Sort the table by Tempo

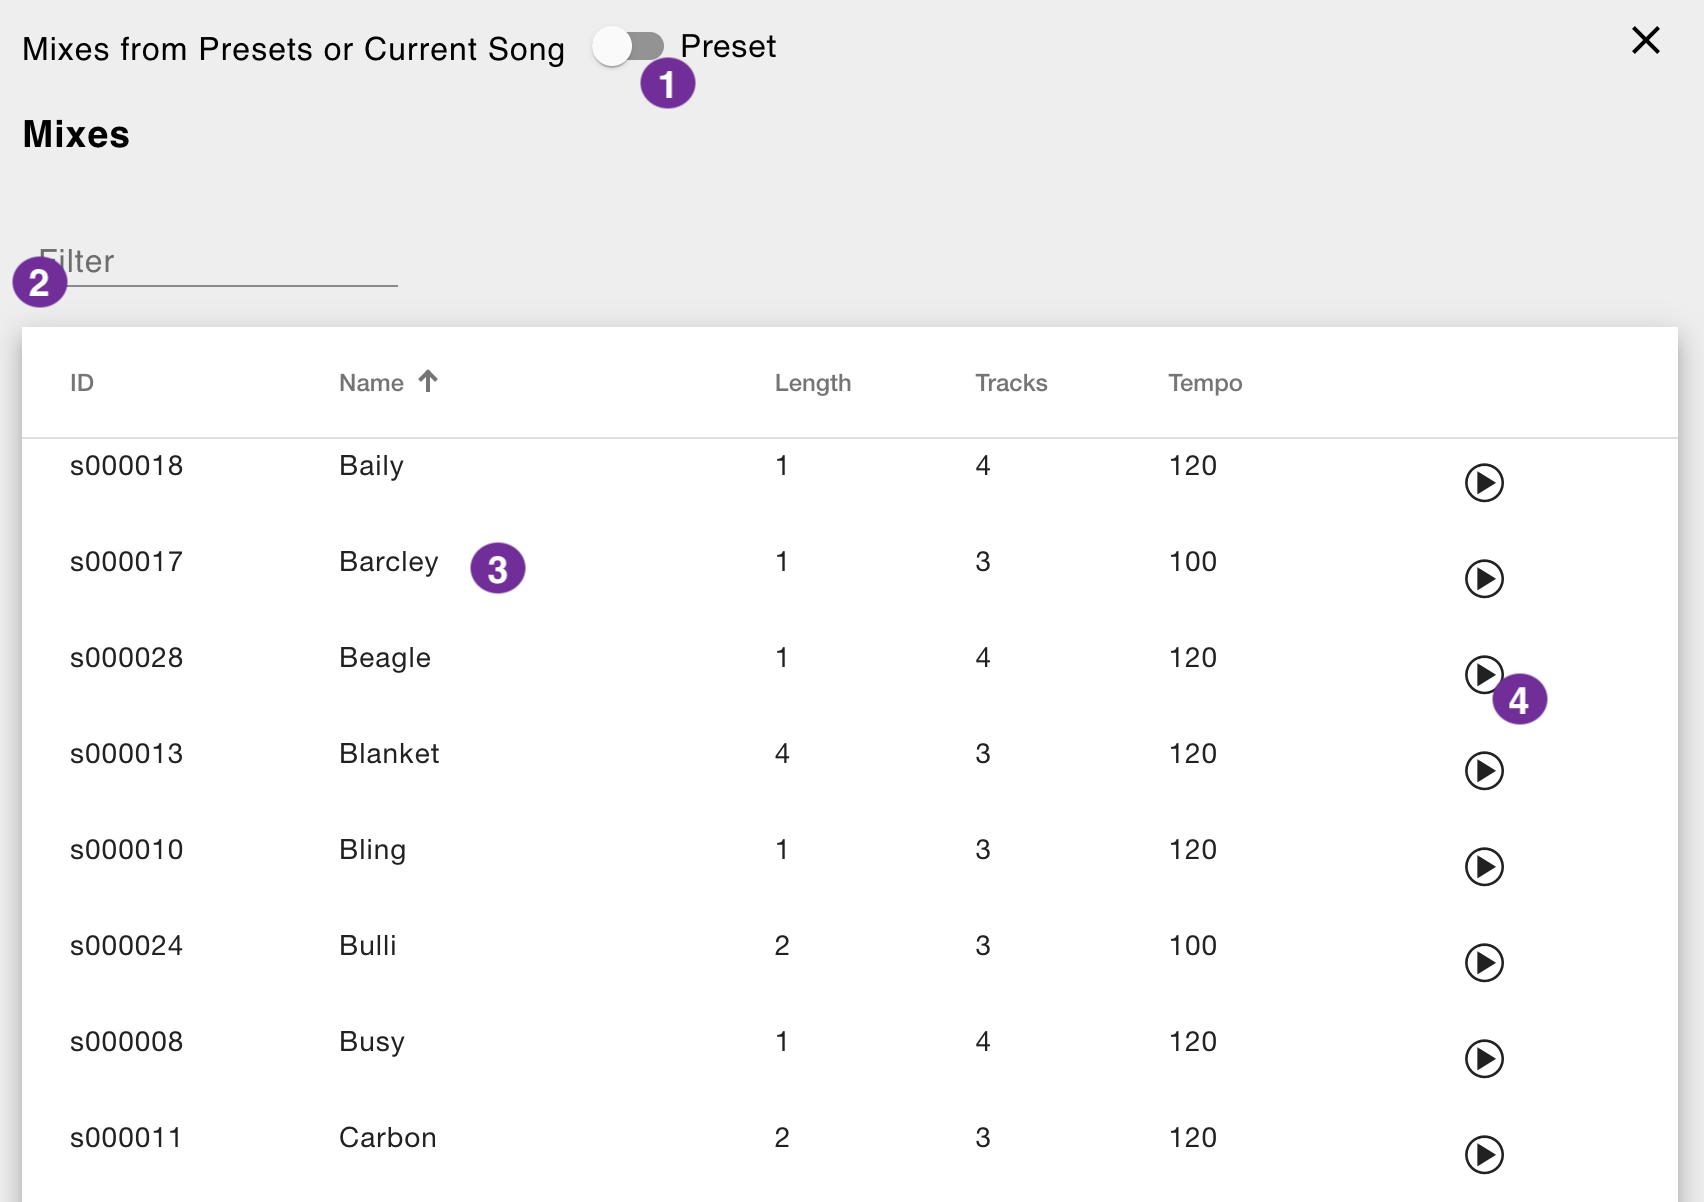pyautogui.click(x=1205, y=382)
